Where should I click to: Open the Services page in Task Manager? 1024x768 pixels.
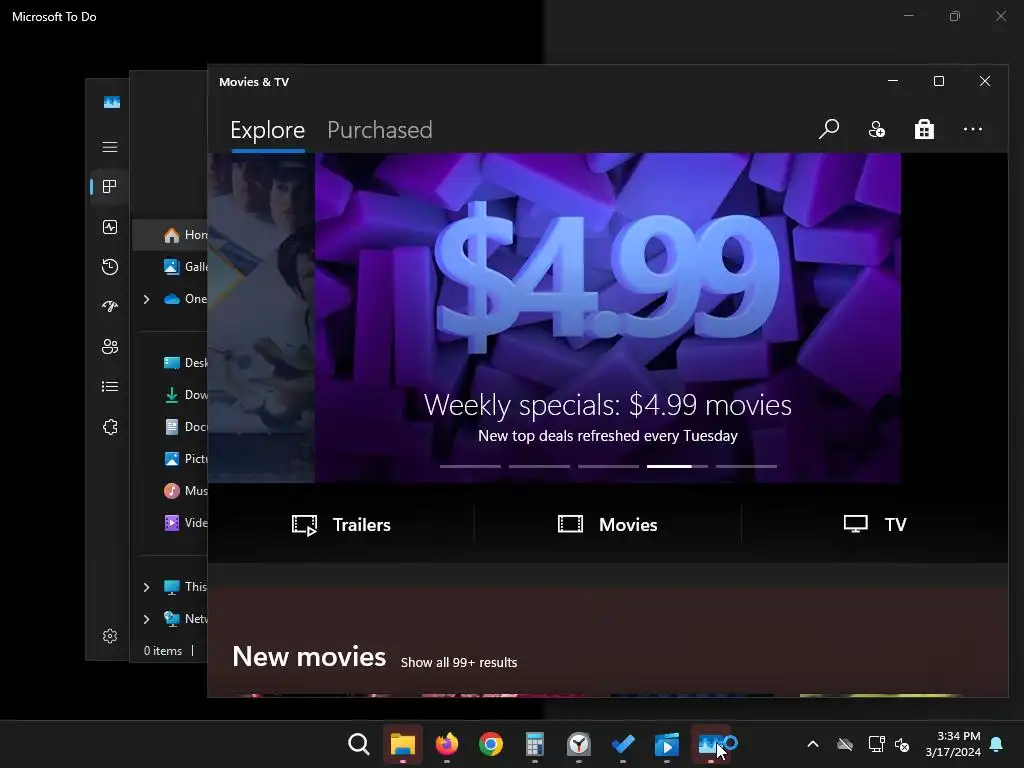[x=110, y=426]
